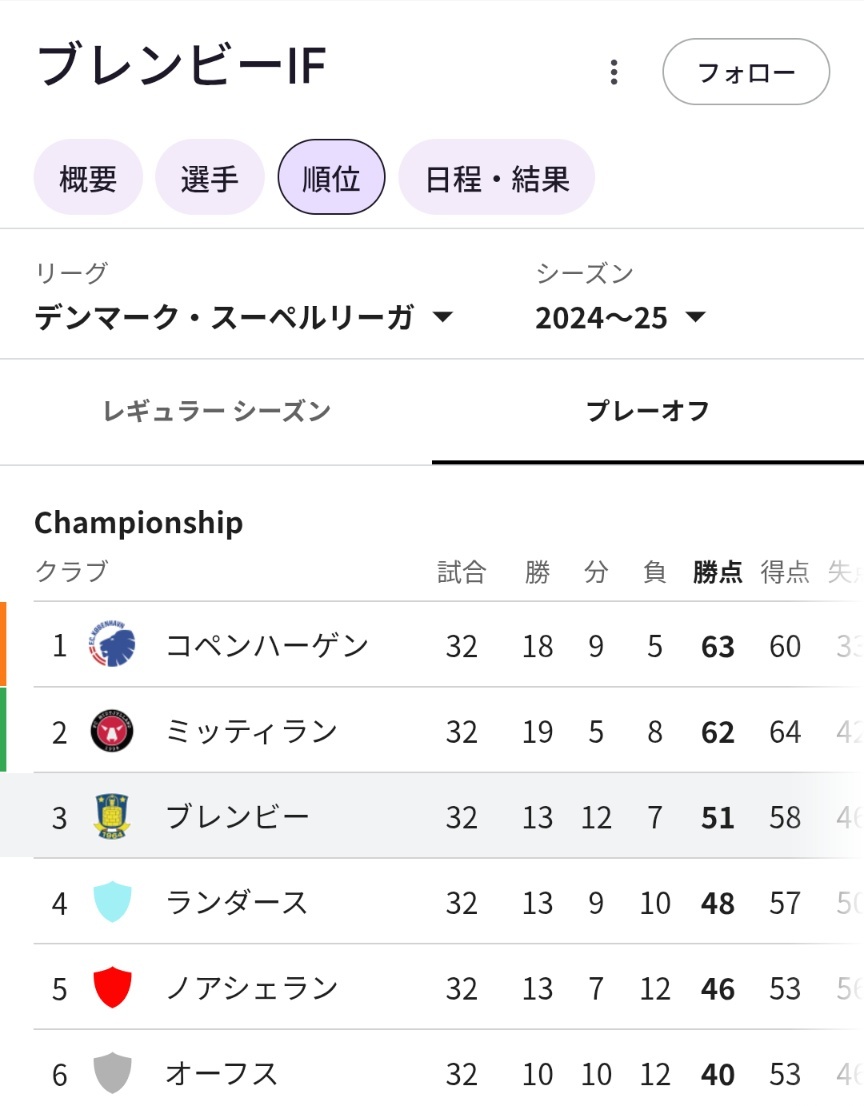Open the リーグ dropdown arrow
The image size is (864, 1106).
pos(442,317)
